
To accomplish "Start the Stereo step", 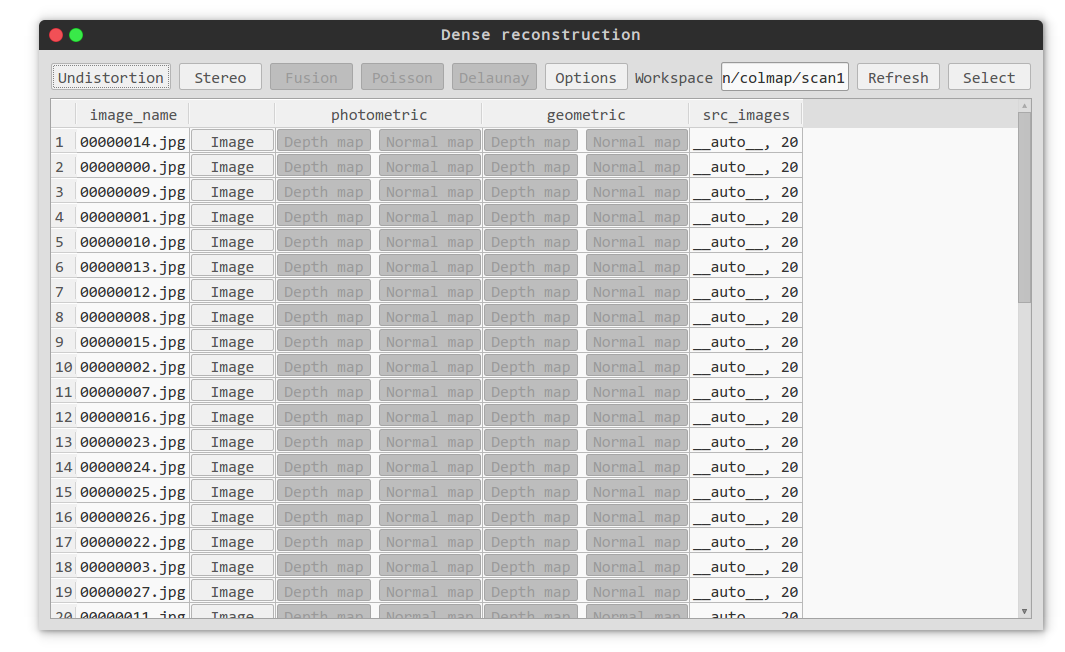I will 220,77.
